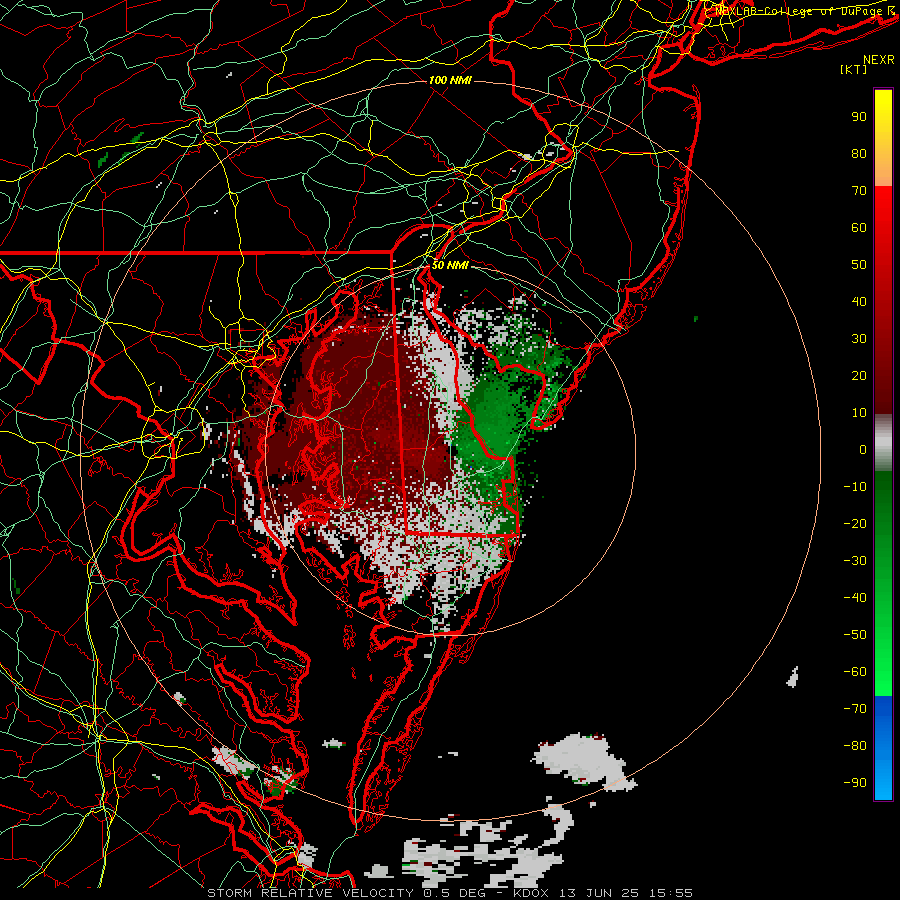Click the small isolated white echo near -60 level
The height and width of the screenshot is (900, 900).
click(x=793, y=677)
